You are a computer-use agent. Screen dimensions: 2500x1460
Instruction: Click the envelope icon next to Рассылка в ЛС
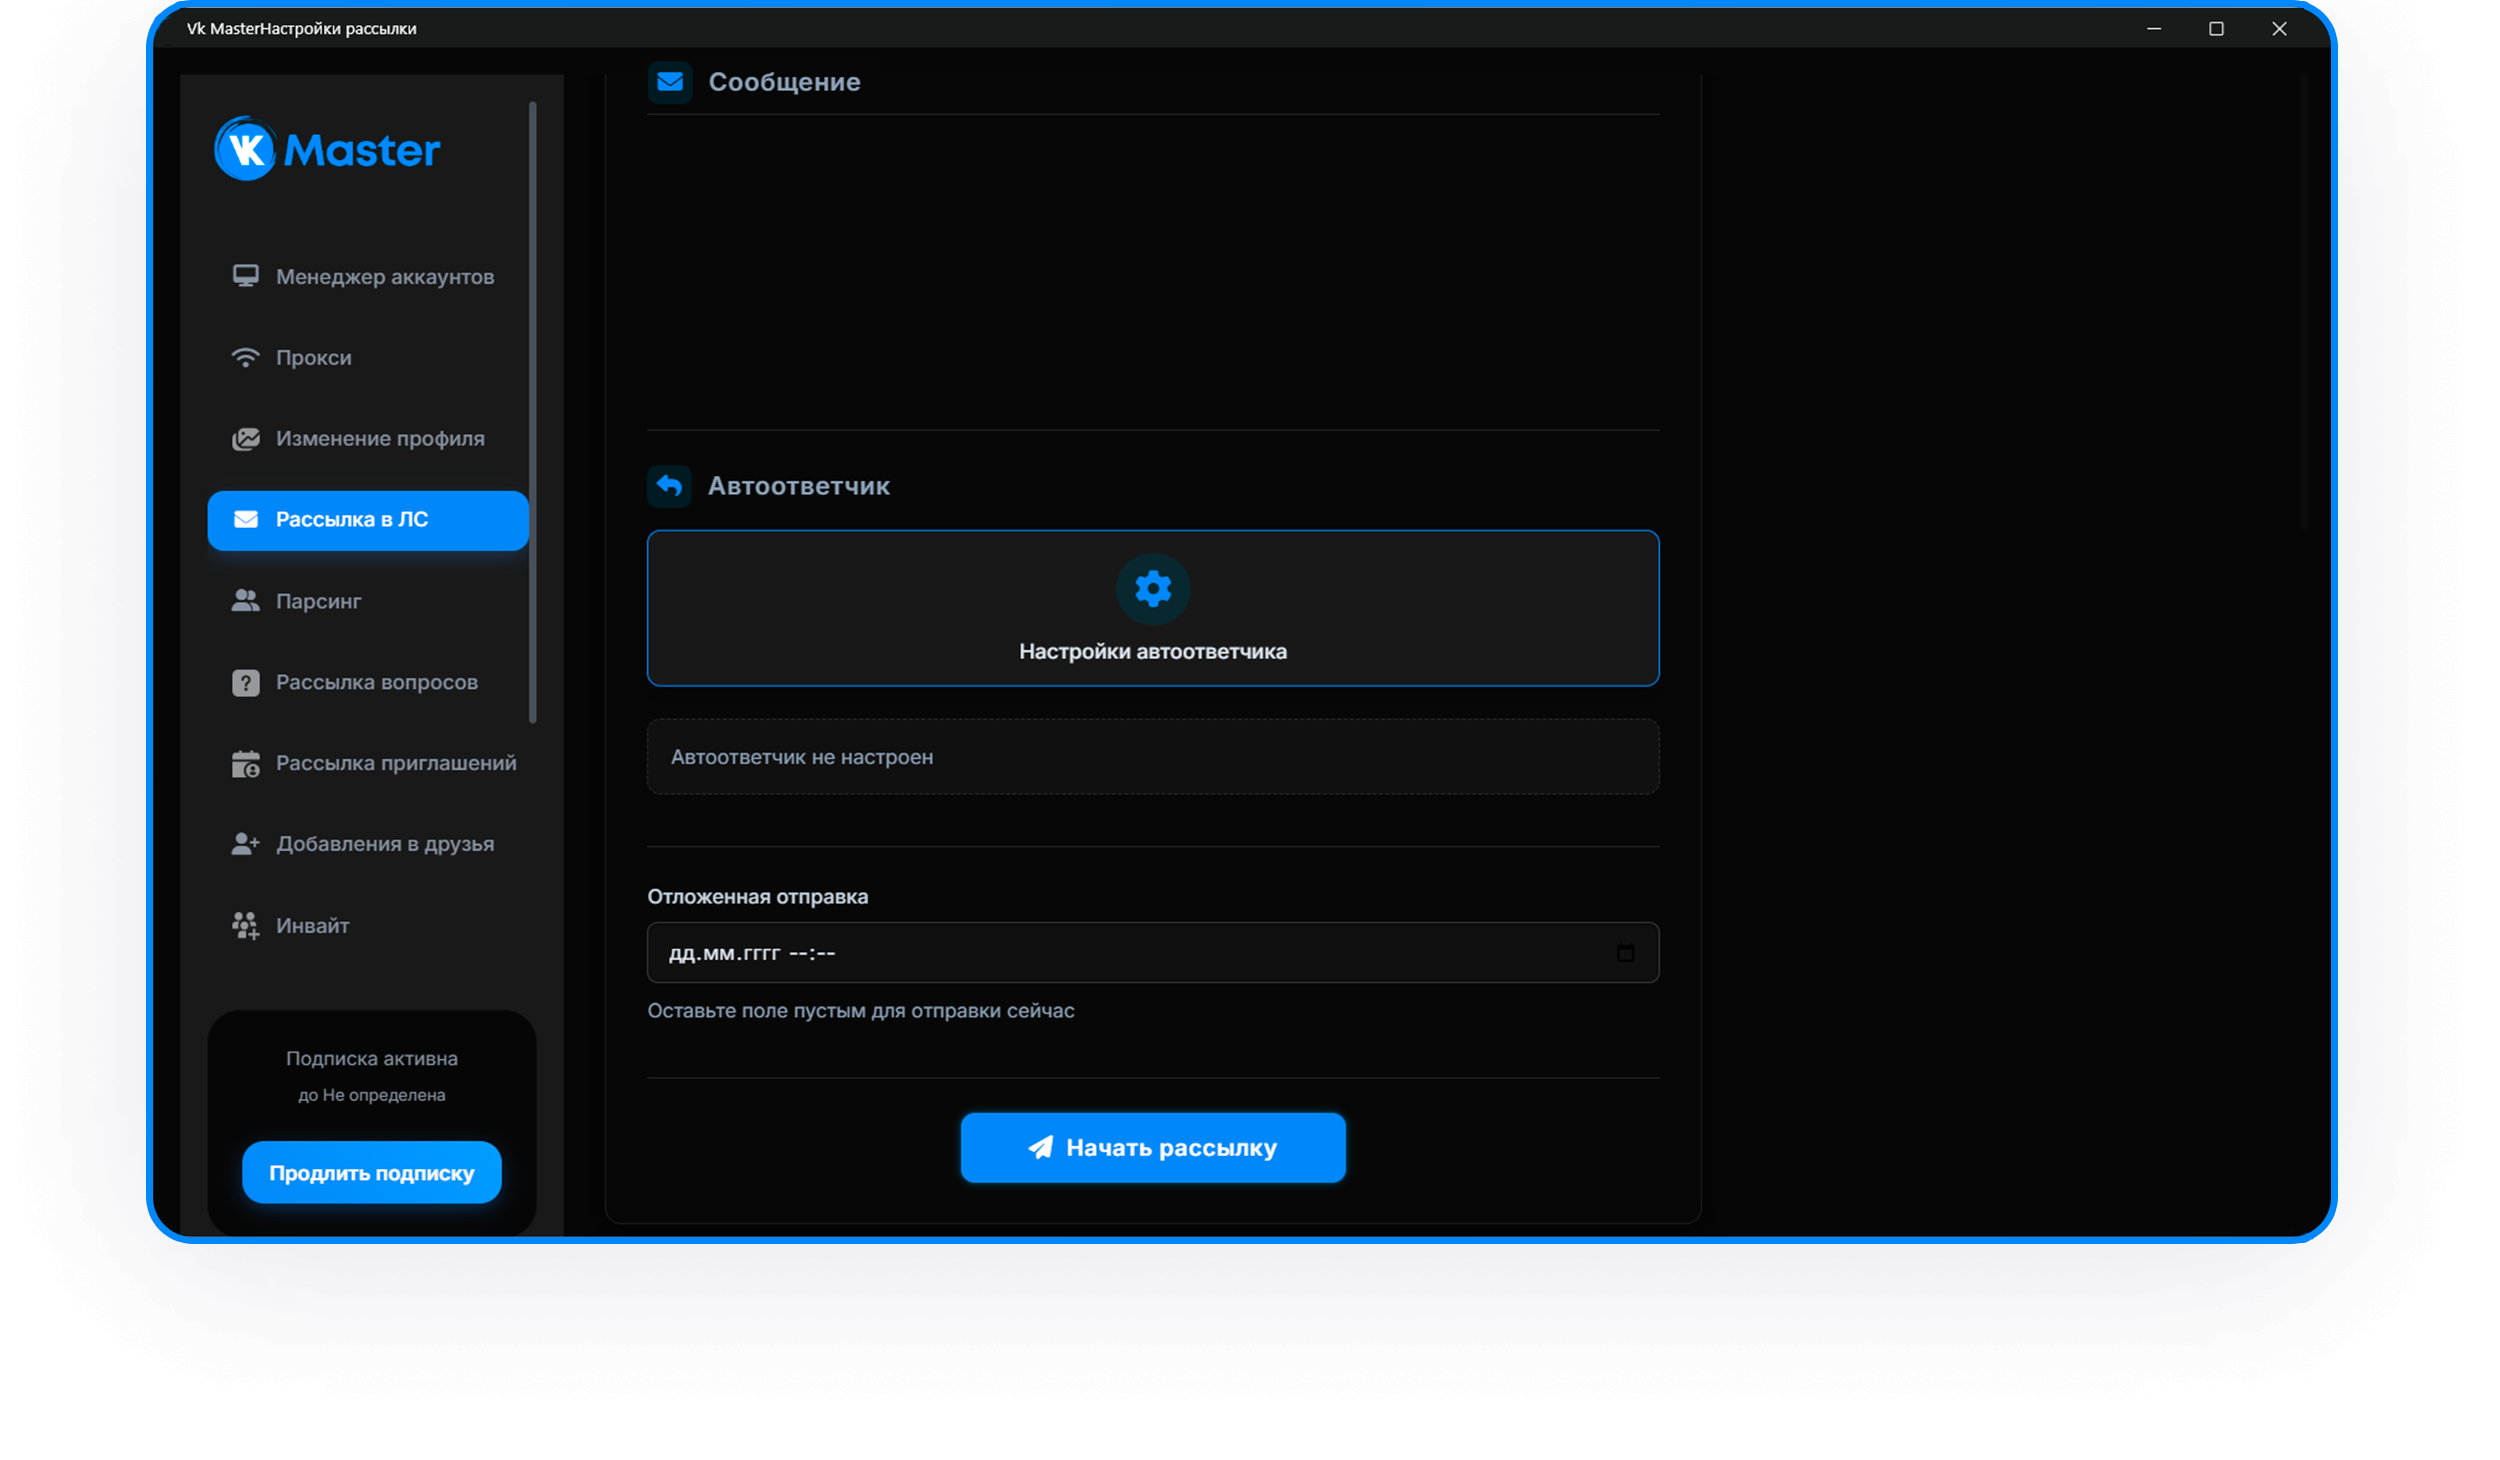[246, 519]
